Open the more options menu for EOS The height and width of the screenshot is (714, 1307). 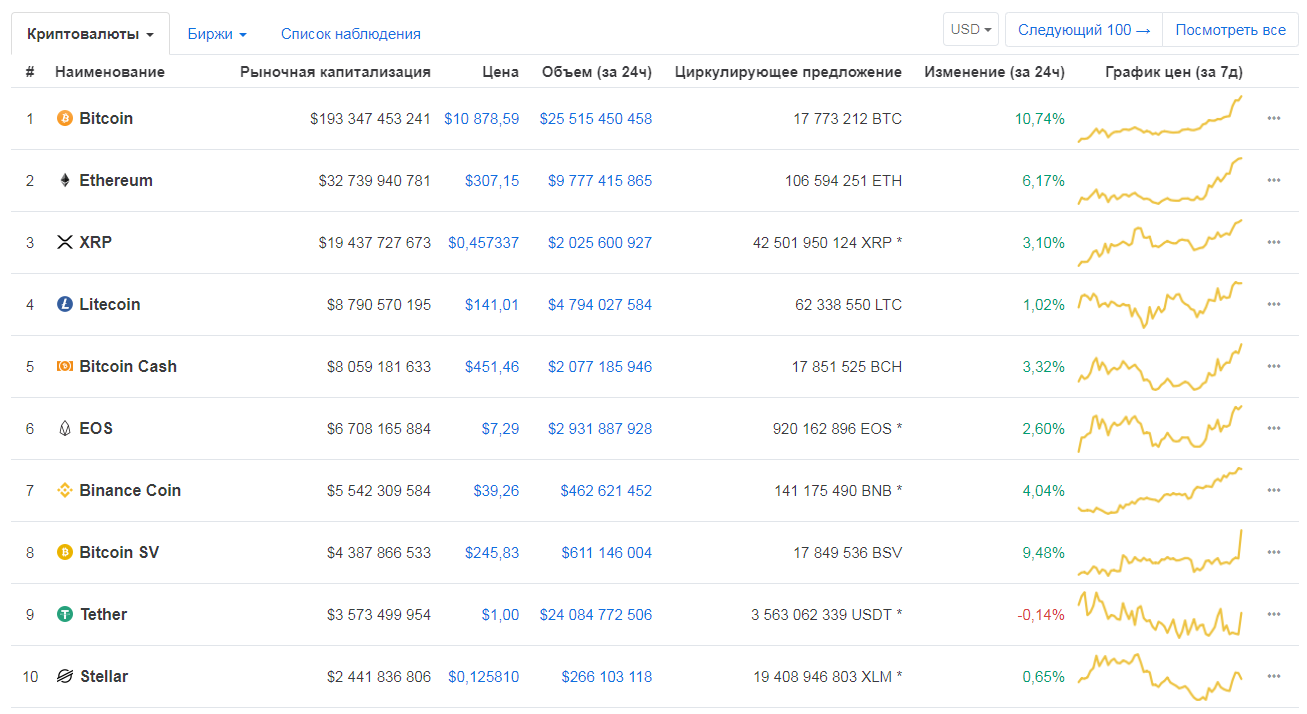click(1274, 429)
